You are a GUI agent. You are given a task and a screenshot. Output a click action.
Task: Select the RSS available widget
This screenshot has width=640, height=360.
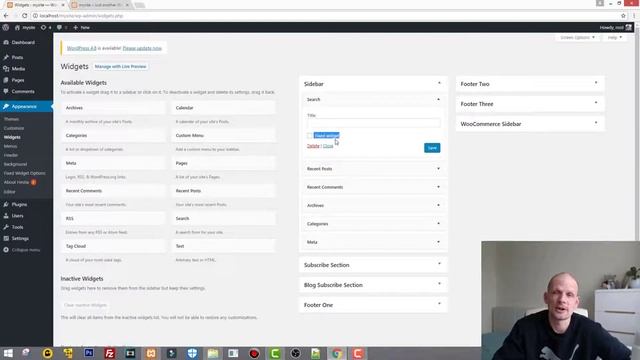(113, 218)
